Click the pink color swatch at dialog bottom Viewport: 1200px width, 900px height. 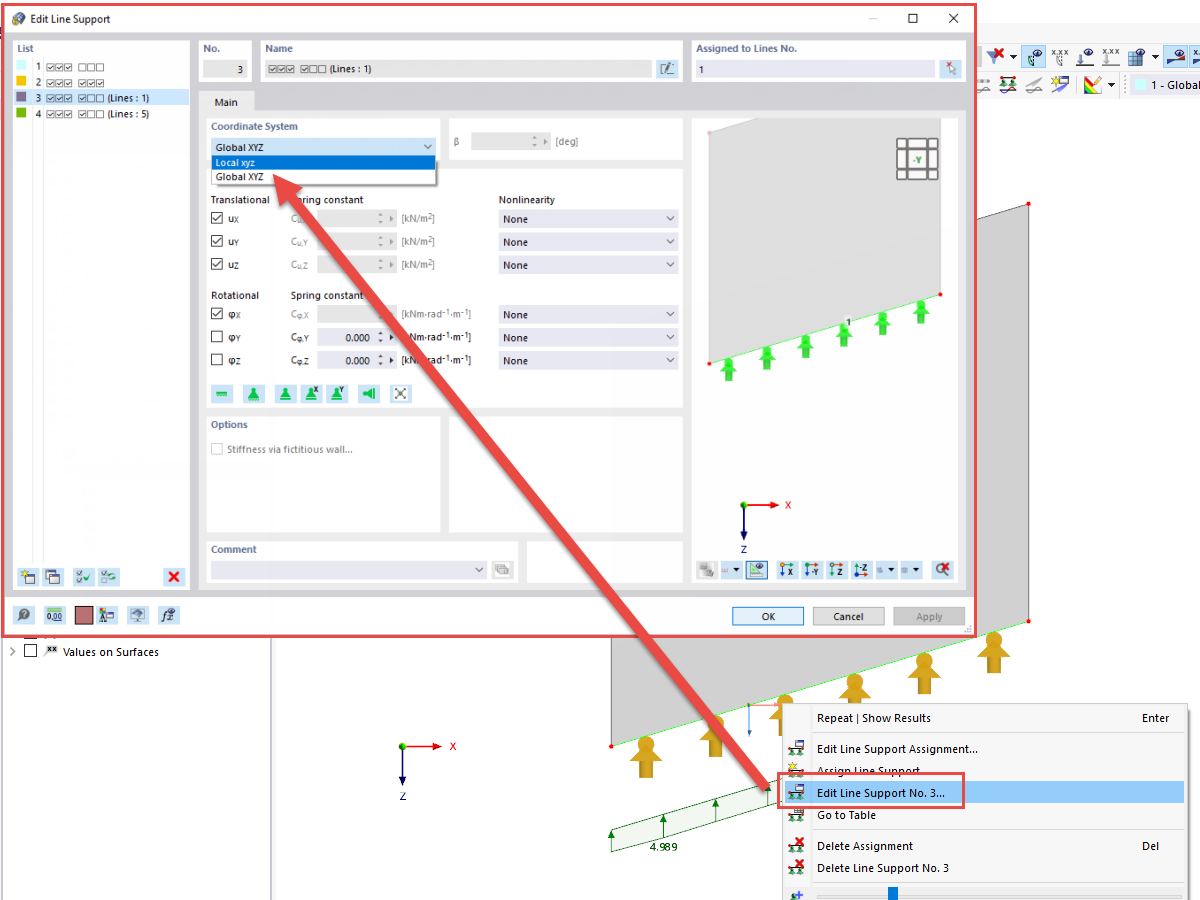pos(85,616)
